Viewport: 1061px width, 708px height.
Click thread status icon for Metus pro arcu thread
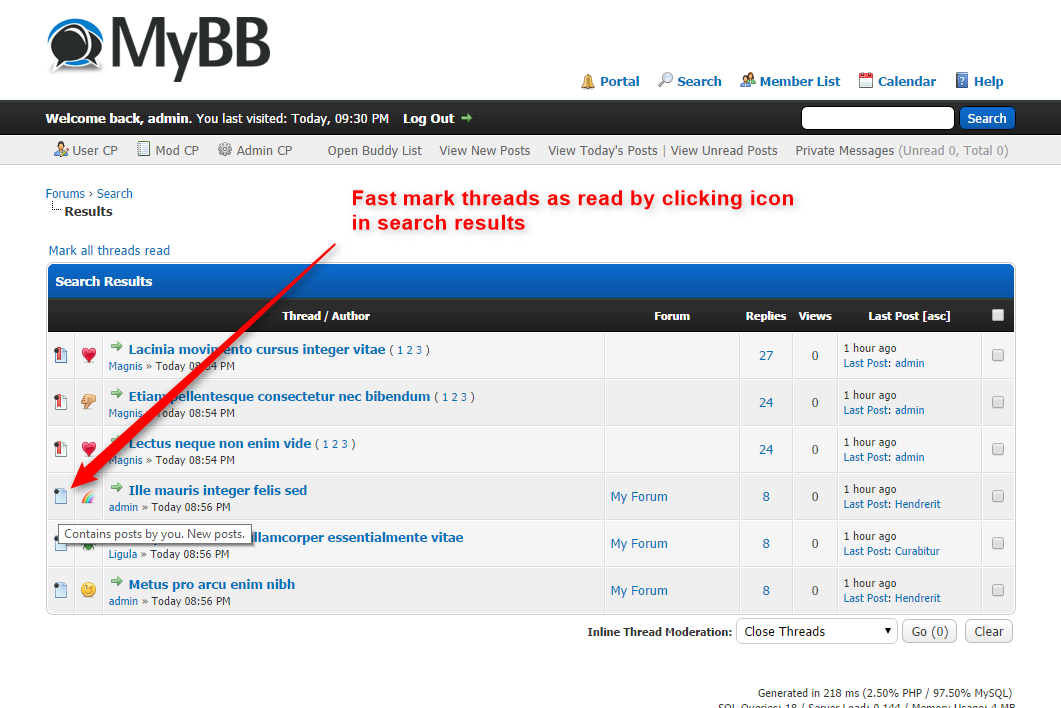[61, 590]
